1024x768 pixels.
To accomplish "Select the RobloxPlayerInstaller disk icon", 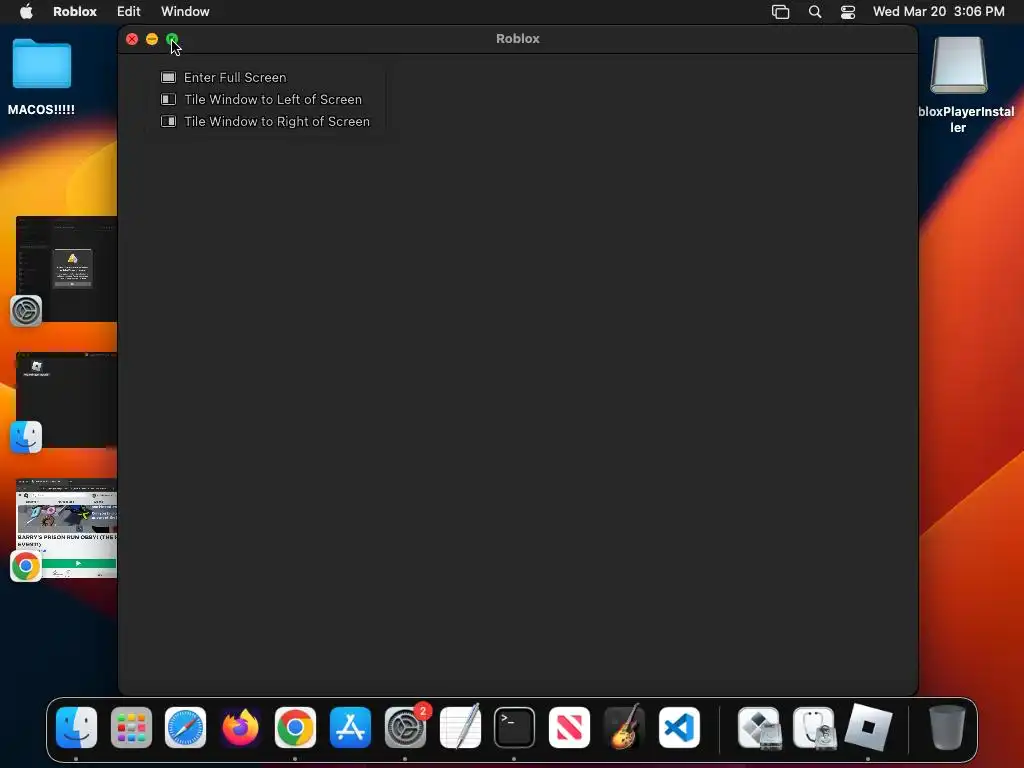I will click(x=959, y=65).
